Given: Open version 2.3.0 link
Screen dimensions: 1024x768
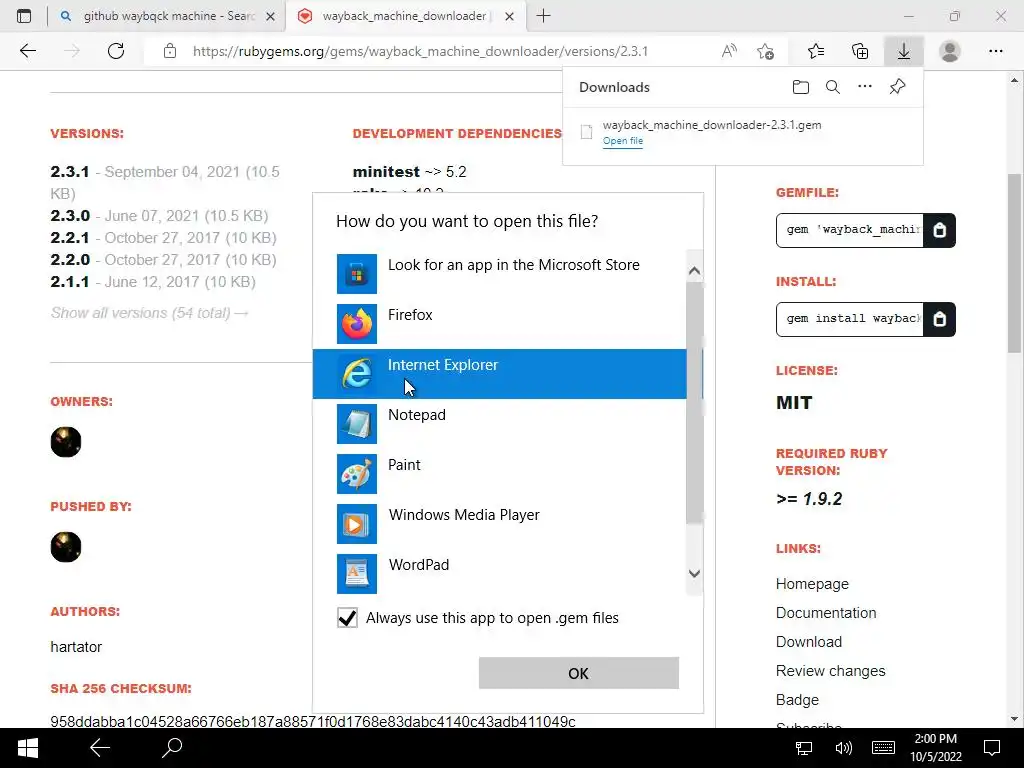Looking at the screenshot, I should tap(70, 216).
